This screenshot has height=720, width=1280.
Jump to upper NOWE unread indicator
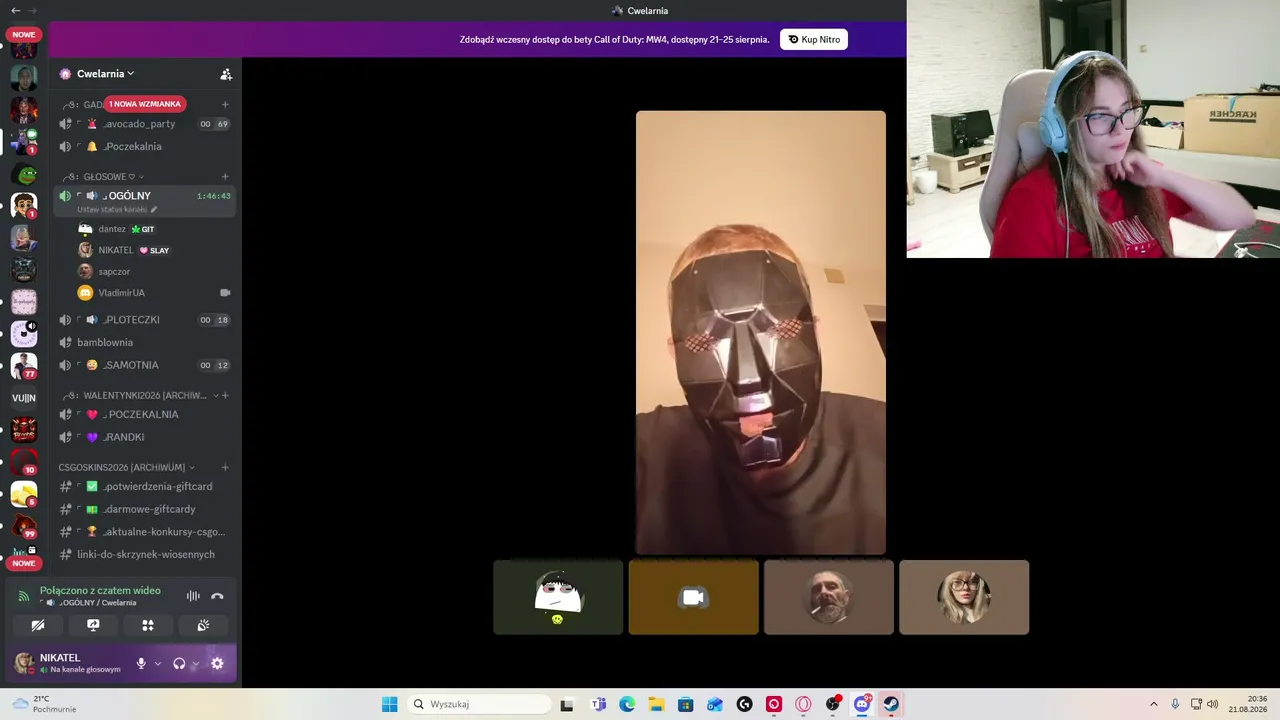coord(24,35)
